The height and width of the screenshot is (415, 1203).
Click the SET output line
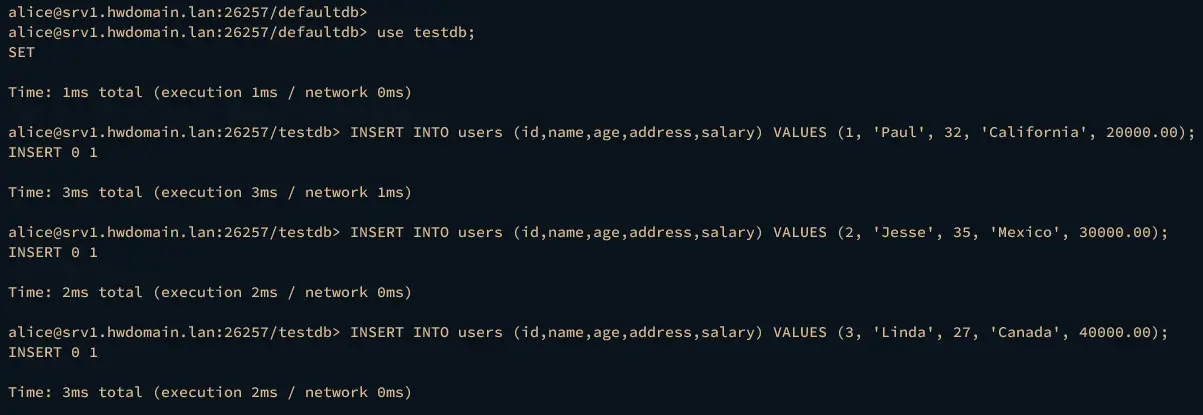pyautogui.click(x=21, y=53)
